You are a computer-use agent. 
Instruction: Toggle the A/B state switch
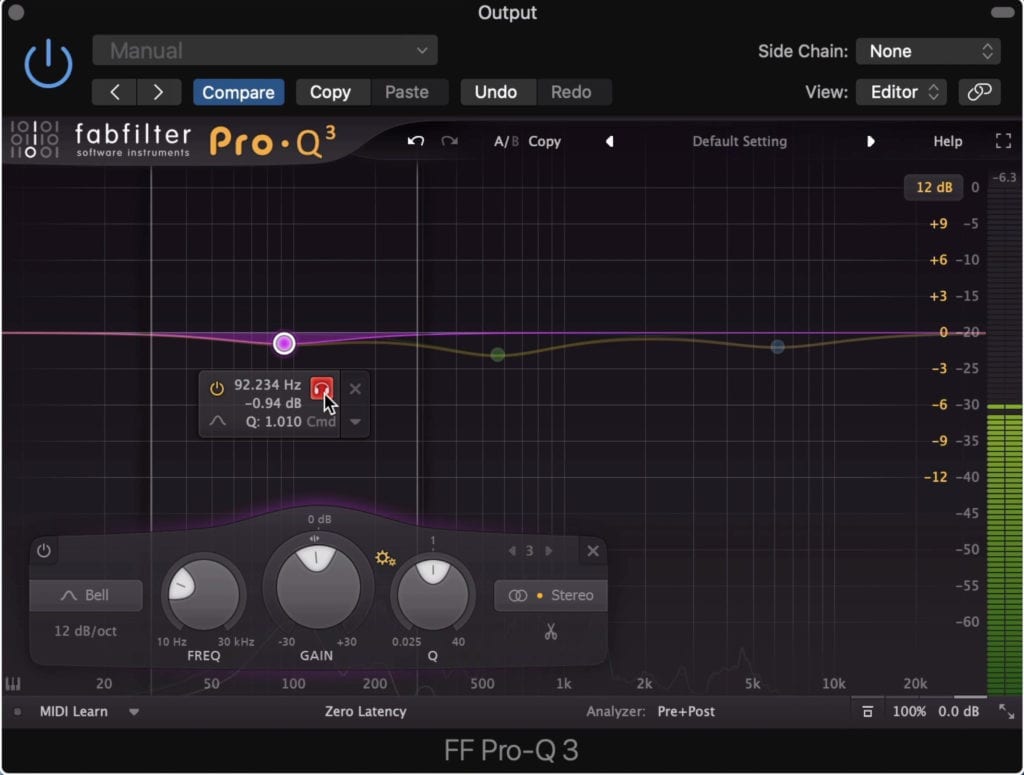[506, 141]
